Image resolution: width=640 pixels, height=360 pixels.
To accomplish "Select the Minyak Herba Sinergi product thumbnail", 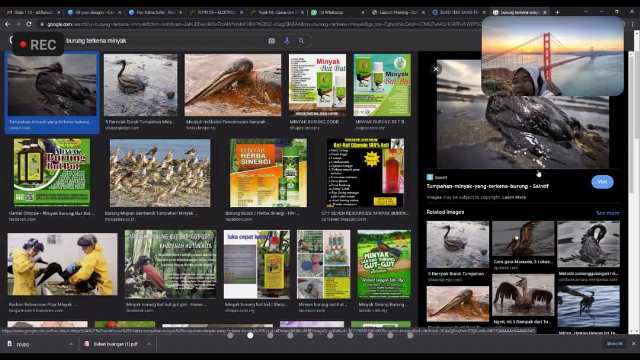I will (268, 173).
